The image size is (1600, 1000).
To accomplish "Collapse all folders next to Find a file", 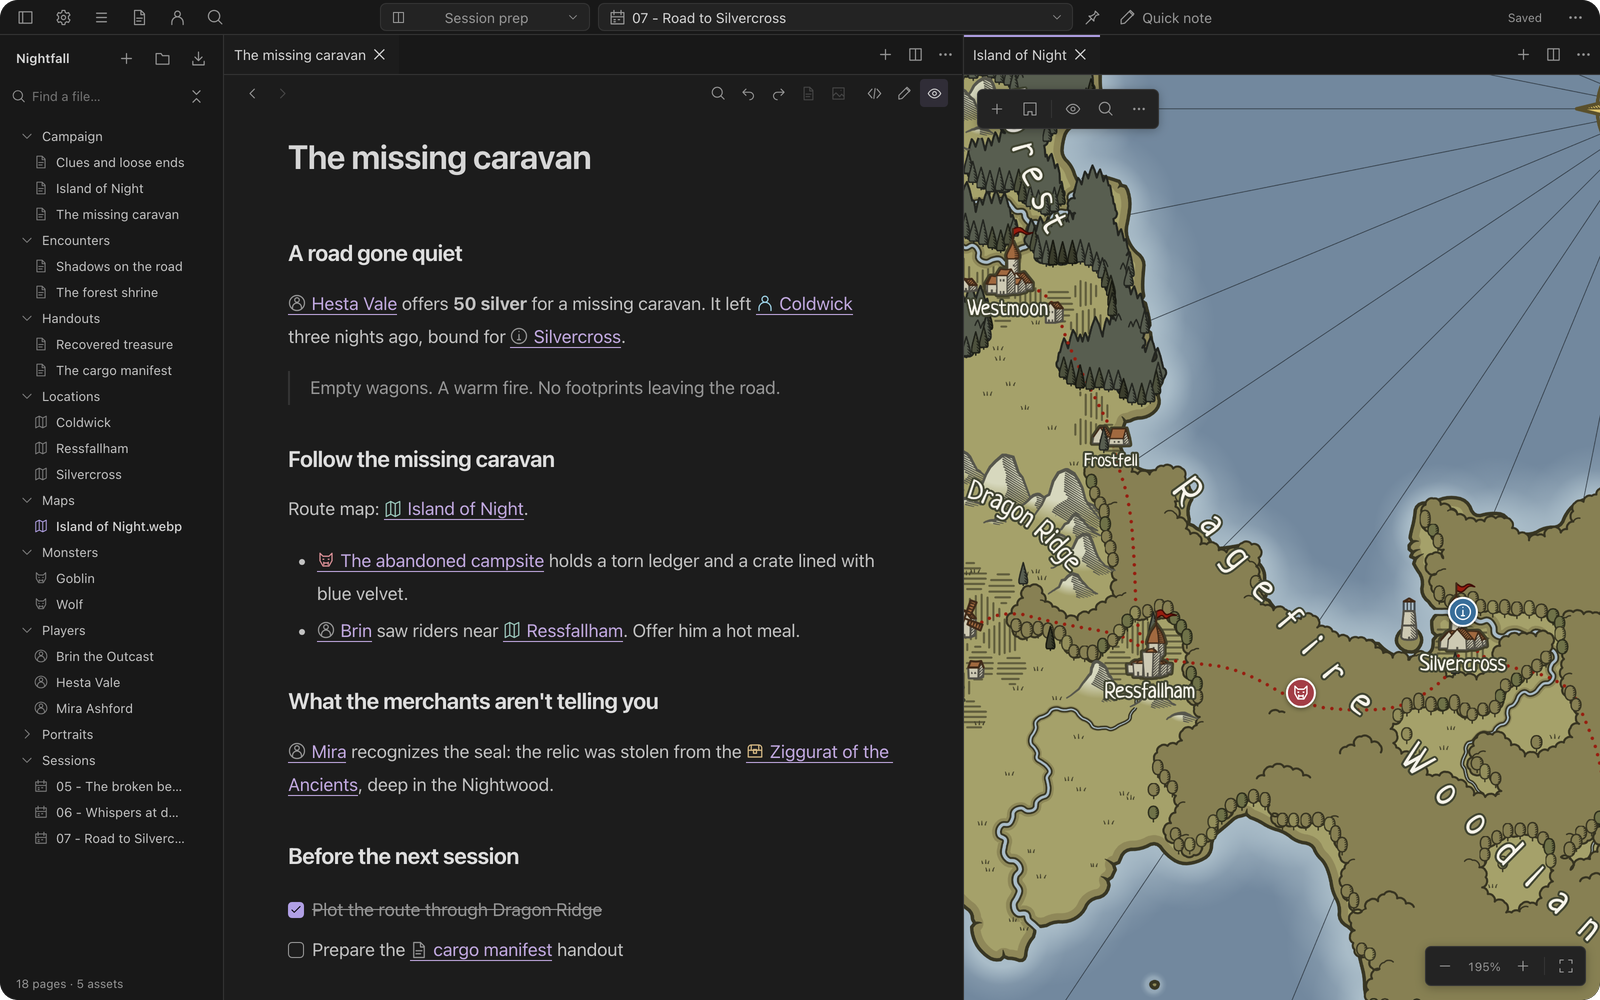I will 196,96.
